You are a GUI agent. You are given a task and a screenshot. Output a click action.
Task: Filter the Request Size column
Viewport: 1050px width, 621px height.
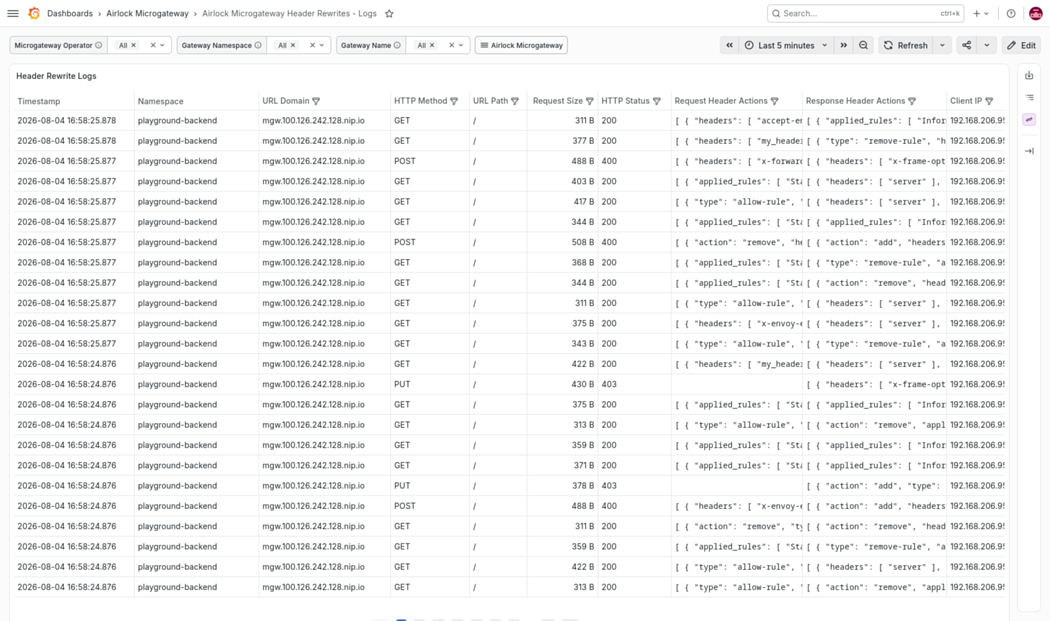click(x=590, y=101)
